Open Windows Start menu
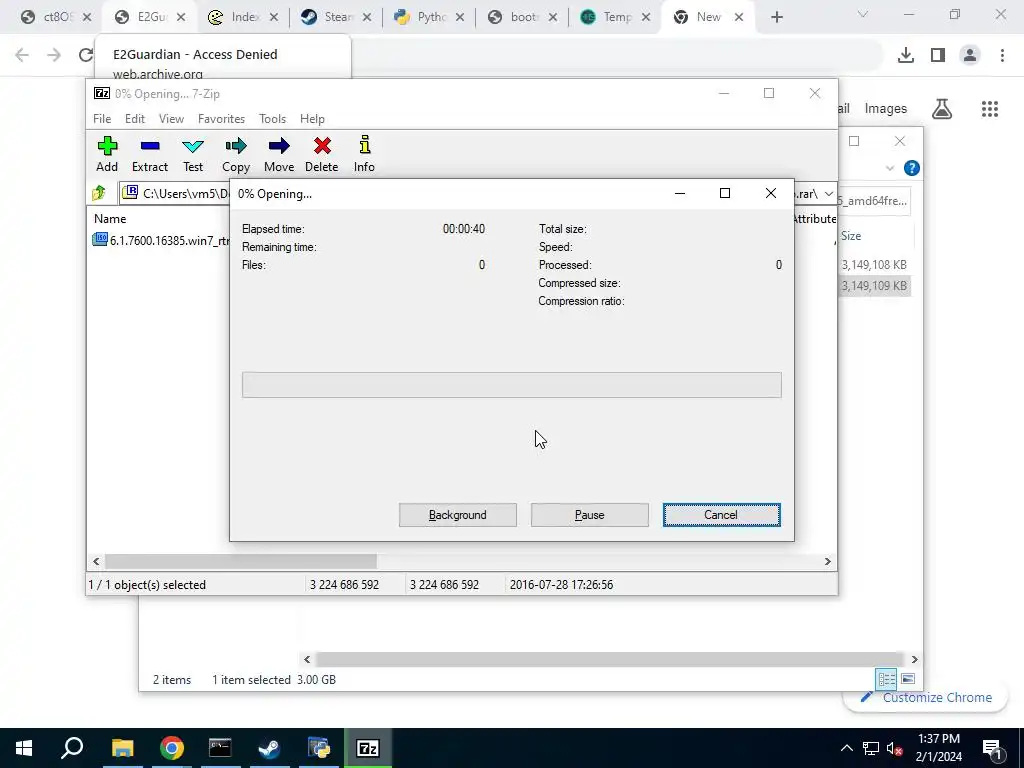Viewport: 1024px width, 768px height. (24, 748)
